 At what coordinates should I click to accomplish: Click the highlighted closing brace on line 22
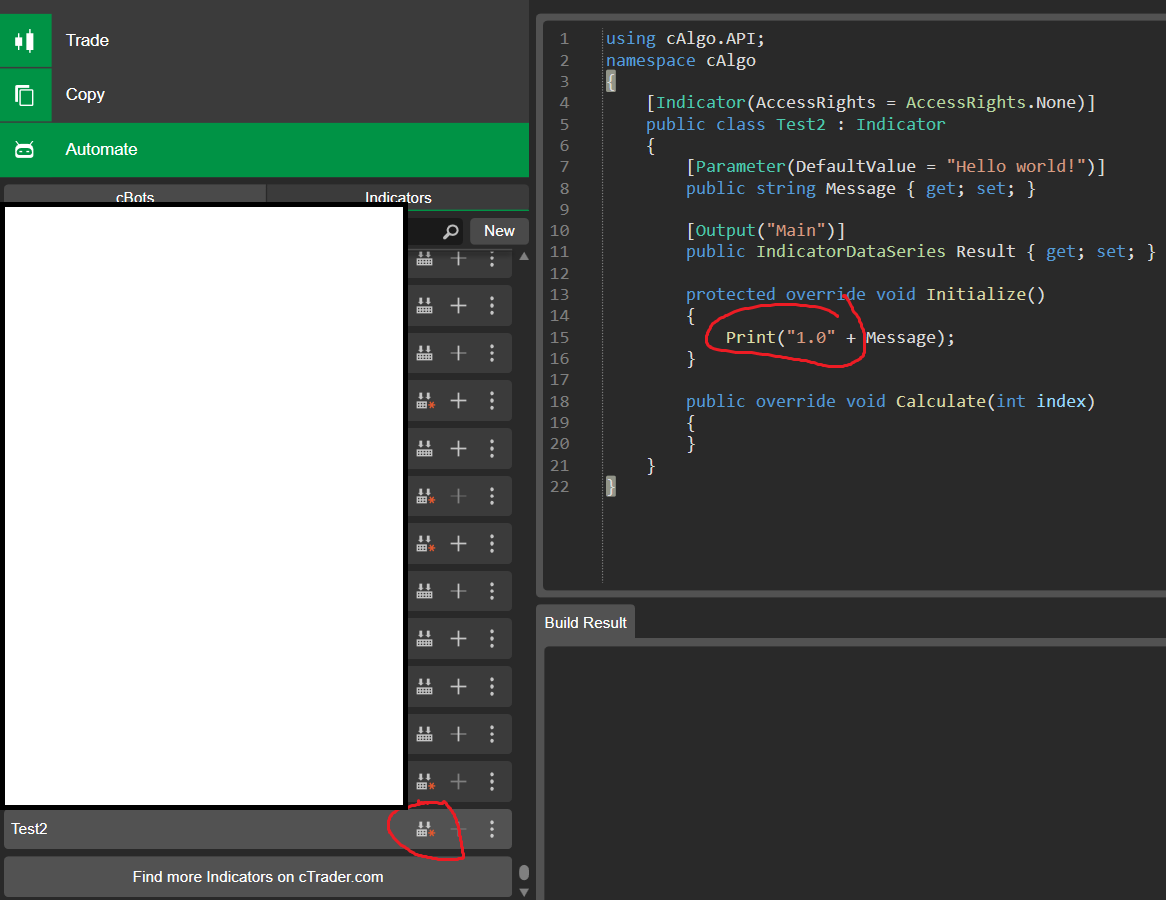click(611, 486)
